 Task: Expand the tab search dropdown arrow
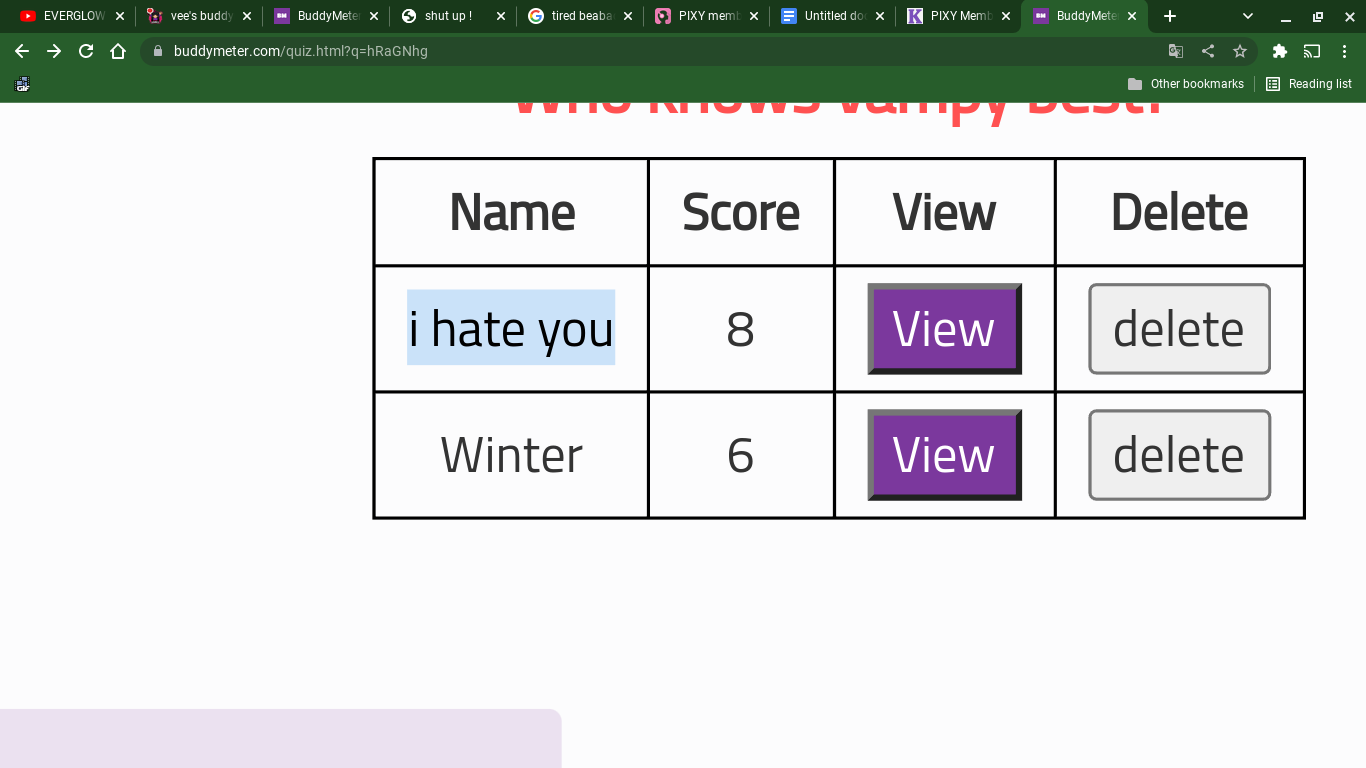(1248, 16)
